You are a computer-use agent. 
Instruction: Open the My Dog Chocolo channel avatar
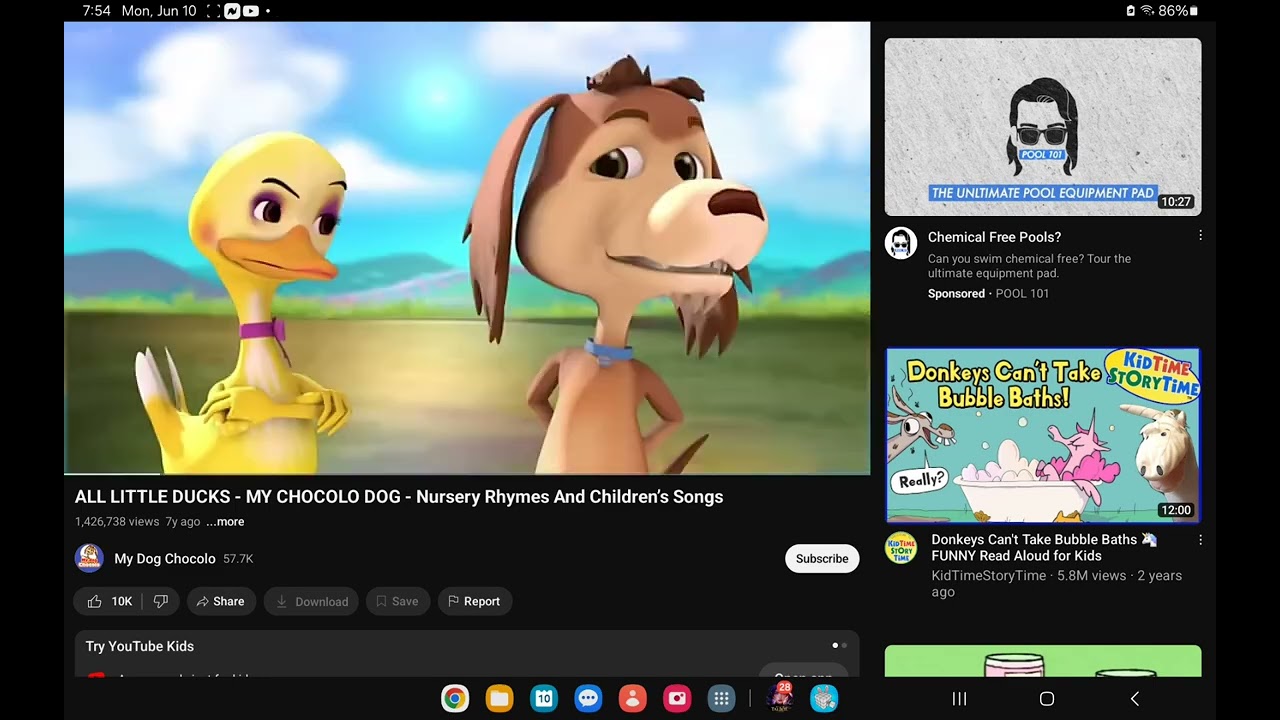89,558
